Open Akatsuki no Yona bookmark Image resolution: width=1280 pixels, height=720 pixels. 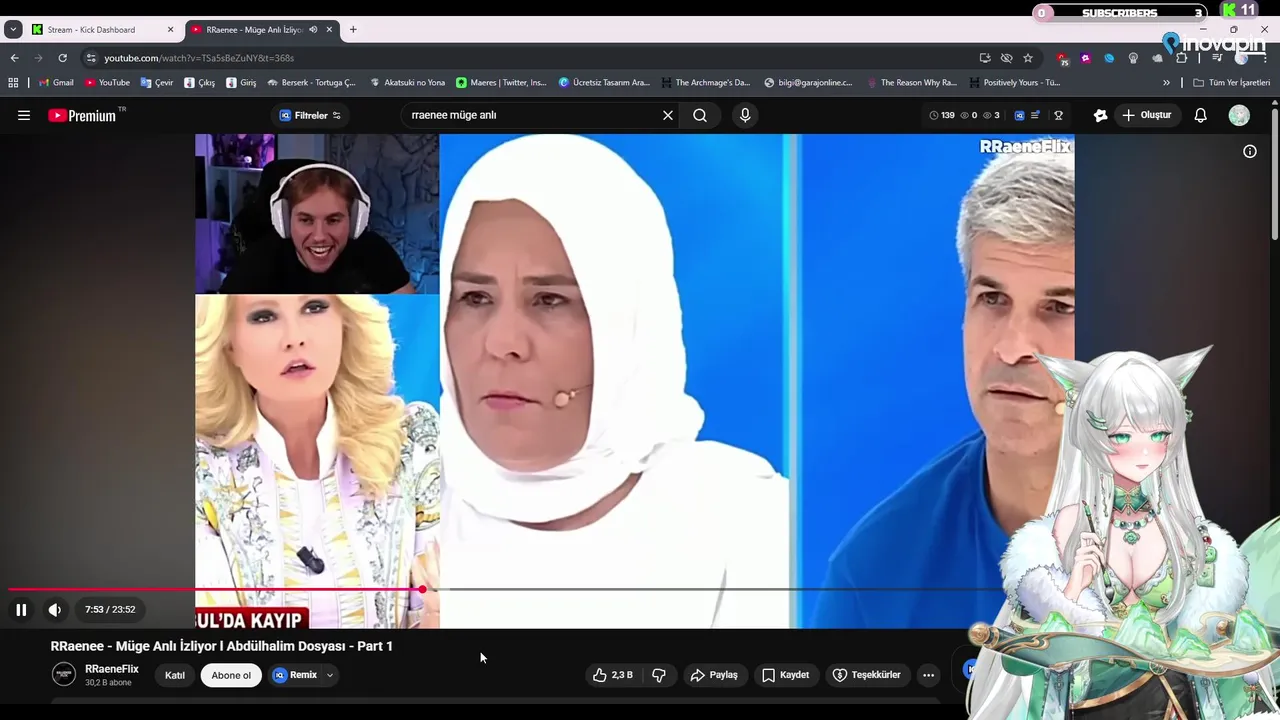[407, 83]
